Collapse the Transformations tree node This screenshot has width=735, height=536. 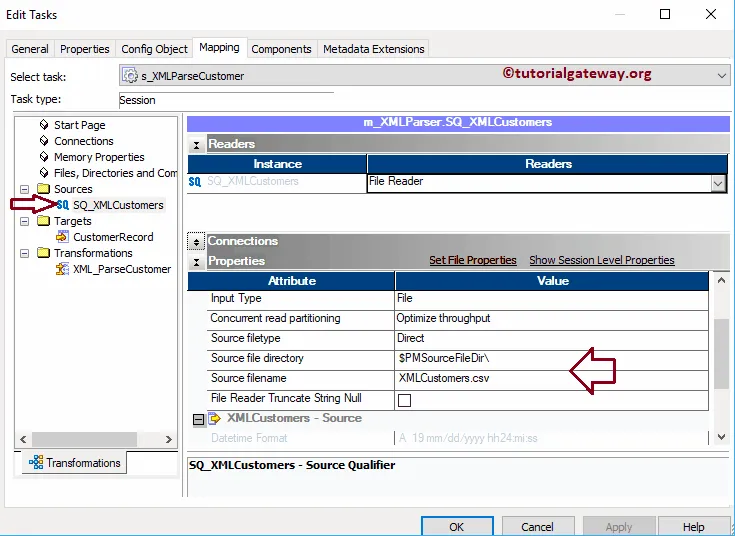click(24, 253)
